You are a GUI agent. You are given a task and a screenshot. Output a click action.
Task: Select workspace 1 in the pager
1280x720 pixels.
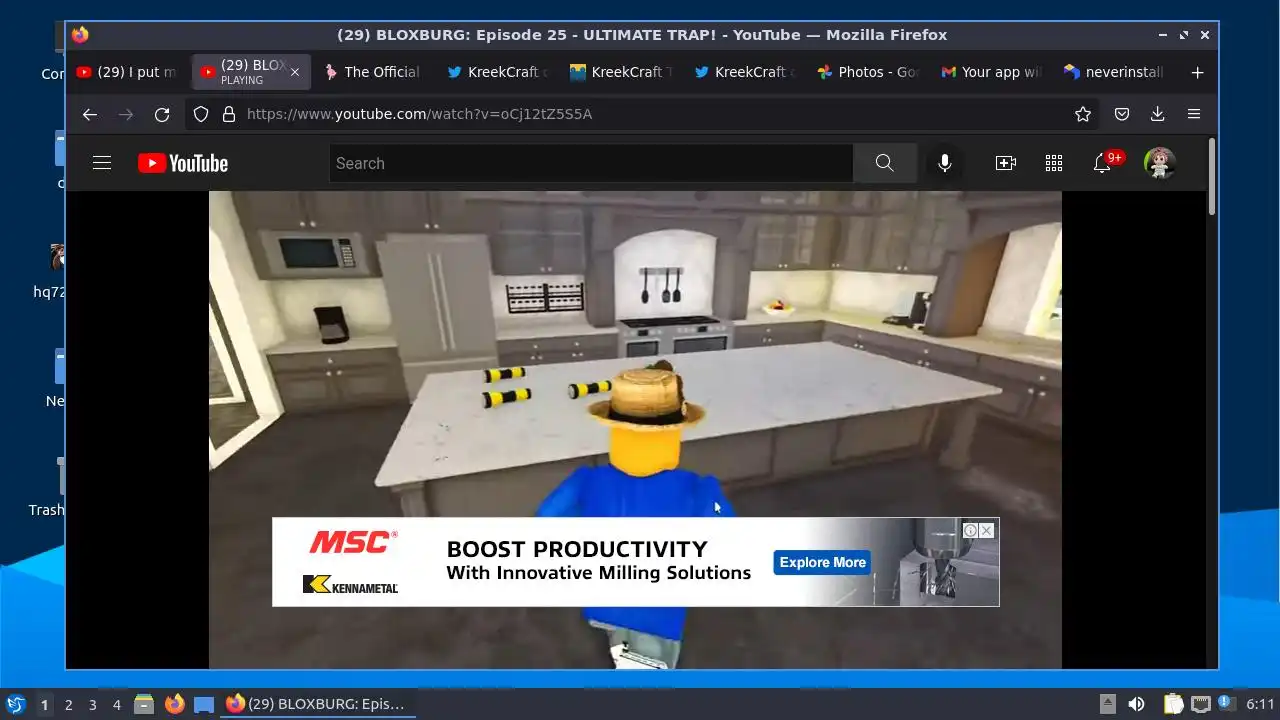pyautogui.click(x=44, y=705)
